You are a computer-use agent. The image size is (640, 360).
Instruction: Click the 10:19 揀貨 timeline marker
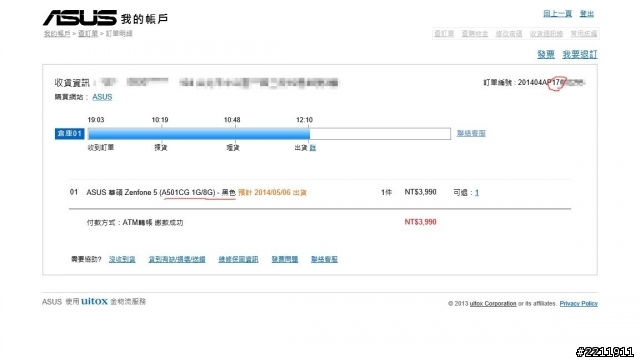(x=160, y=120)
